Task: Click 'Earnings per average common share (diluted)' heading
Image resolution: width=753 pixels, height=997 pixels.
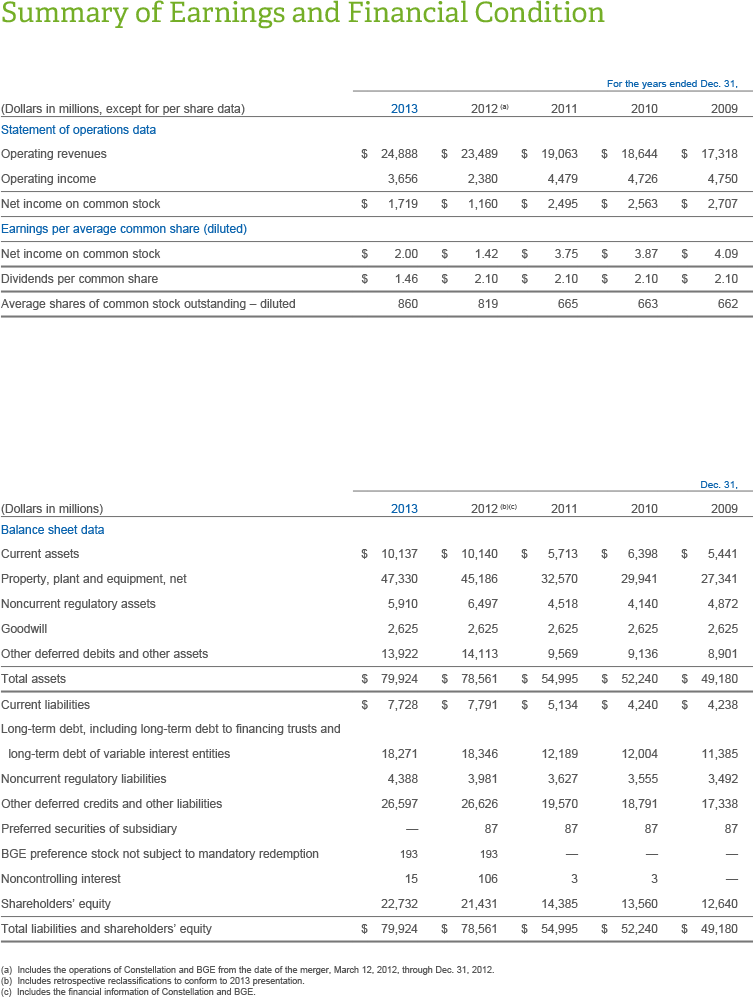Action: (123, 229)
